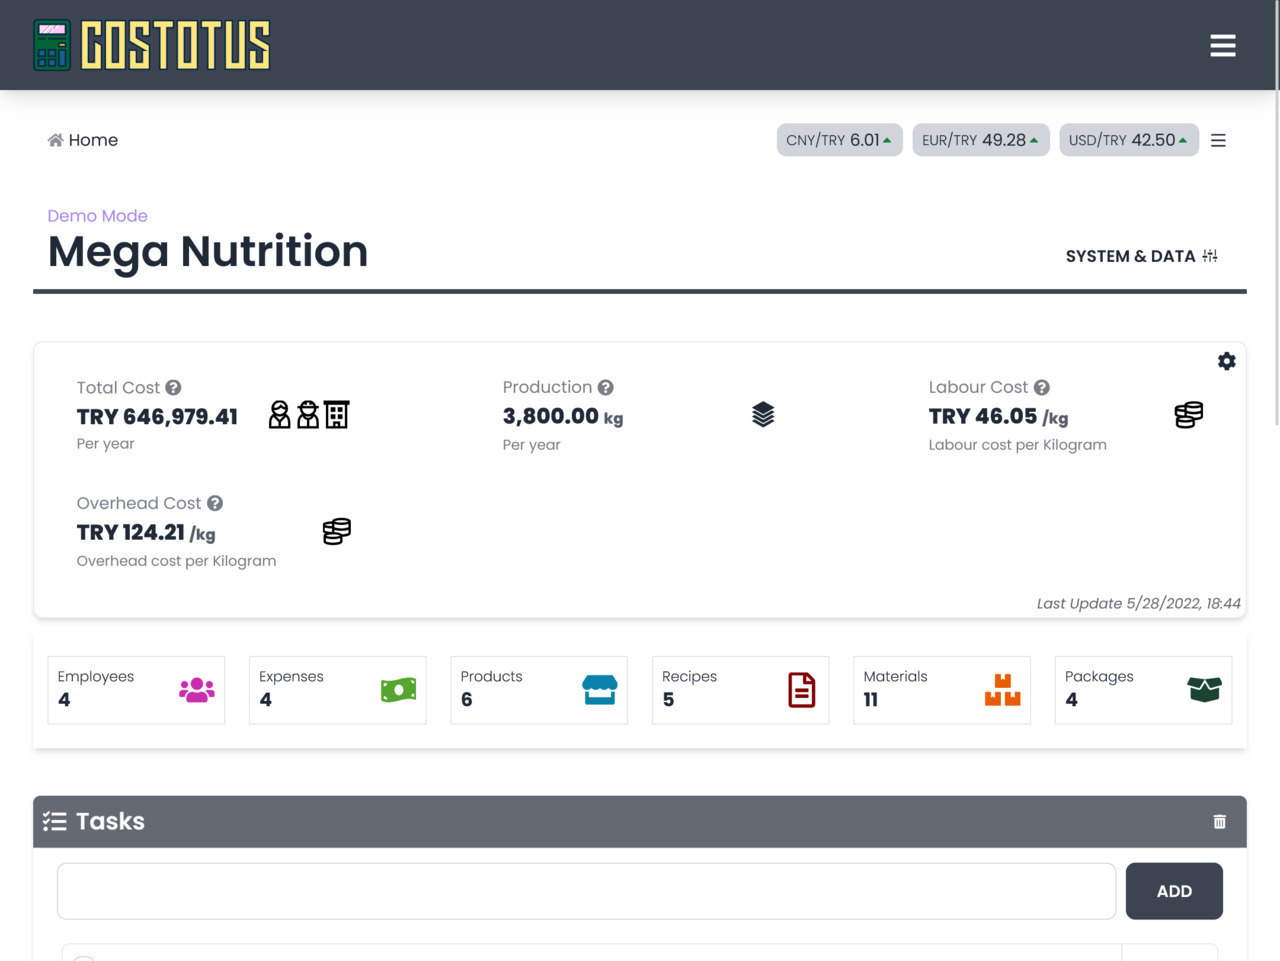Image resolution: width=1280 pixels, height=961 pixels.
Task: Open the SYSTEM & DATA options
Action: pyautogui.click(x=1141, y=256)
